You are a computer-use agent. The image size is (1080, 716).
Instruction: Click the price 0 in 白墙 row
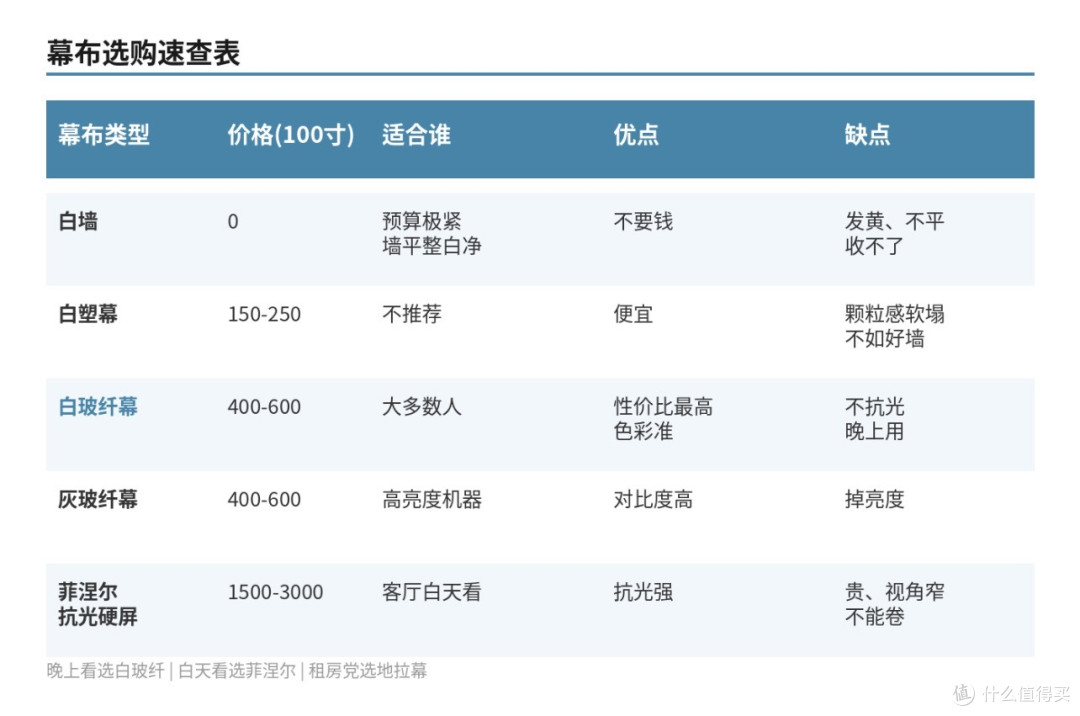(233, 222)
